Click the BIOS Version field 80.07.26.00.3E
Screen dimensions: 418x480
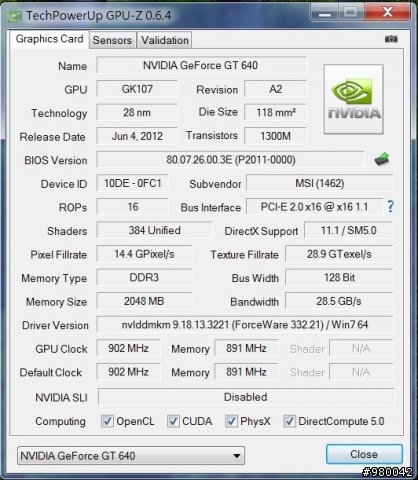point(231,160)
